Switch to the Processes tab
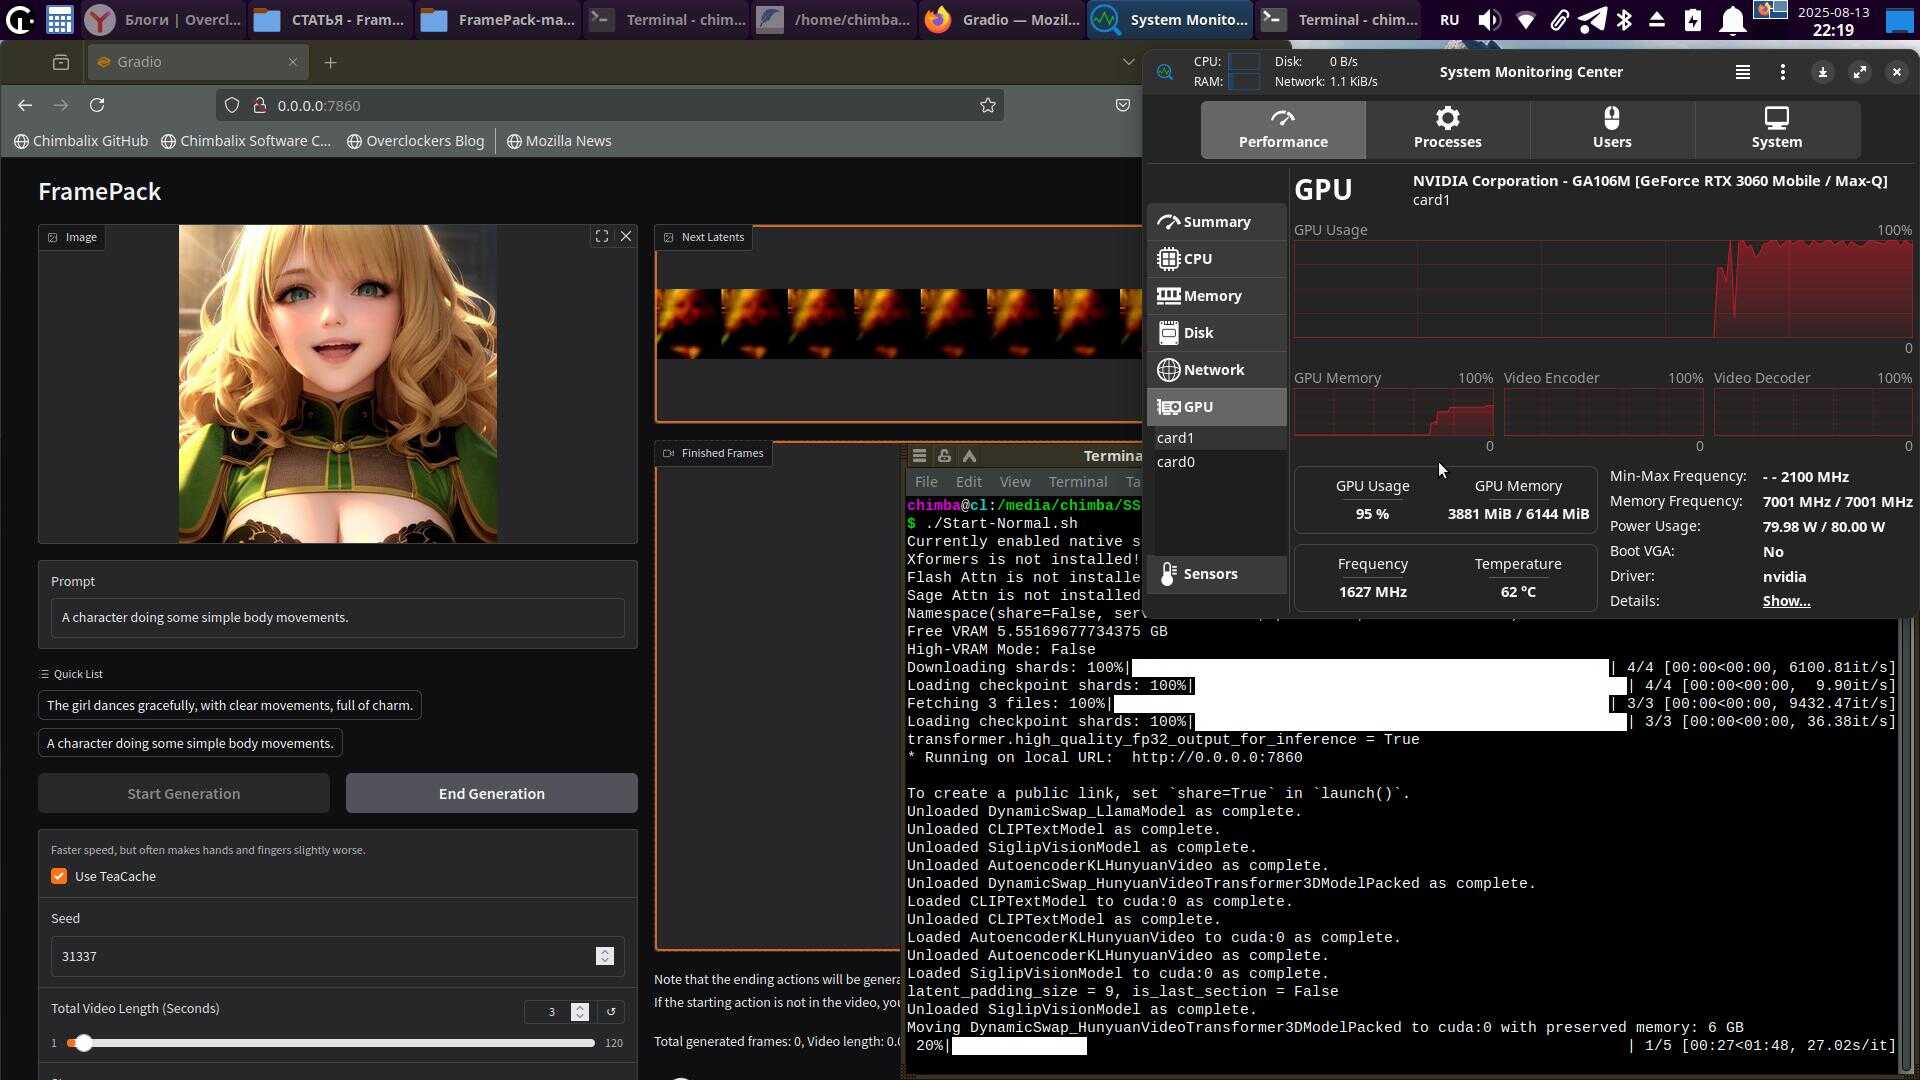 coord(1447,129)
